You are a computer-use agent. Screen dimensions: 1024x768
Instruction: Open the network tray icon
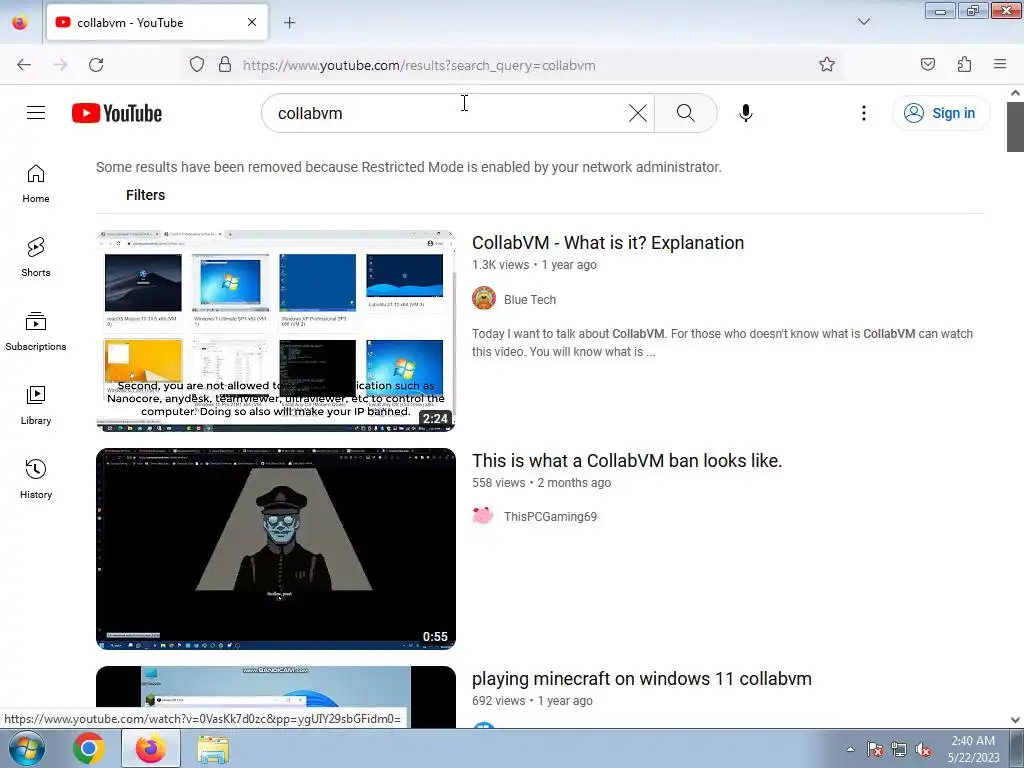pos(899,750)
